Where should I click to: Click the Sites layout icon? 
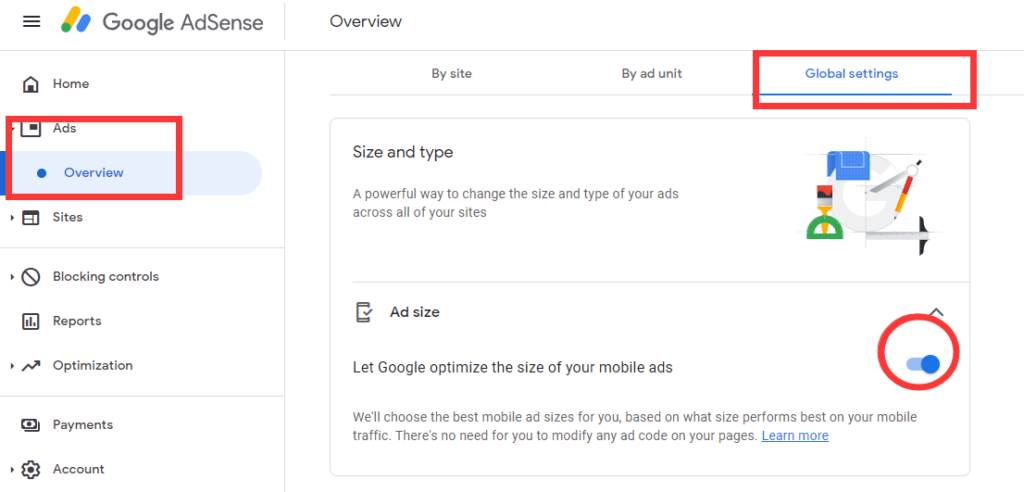pyautogui.click(x=31, y=218)
